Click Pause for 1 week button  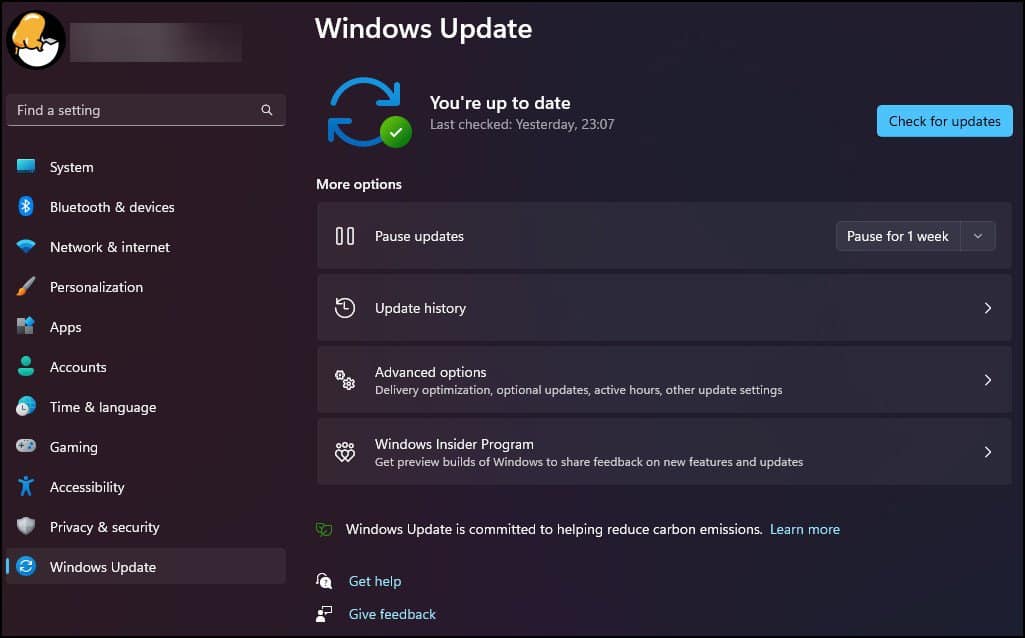pyautogui.click(x=898, y=236)
